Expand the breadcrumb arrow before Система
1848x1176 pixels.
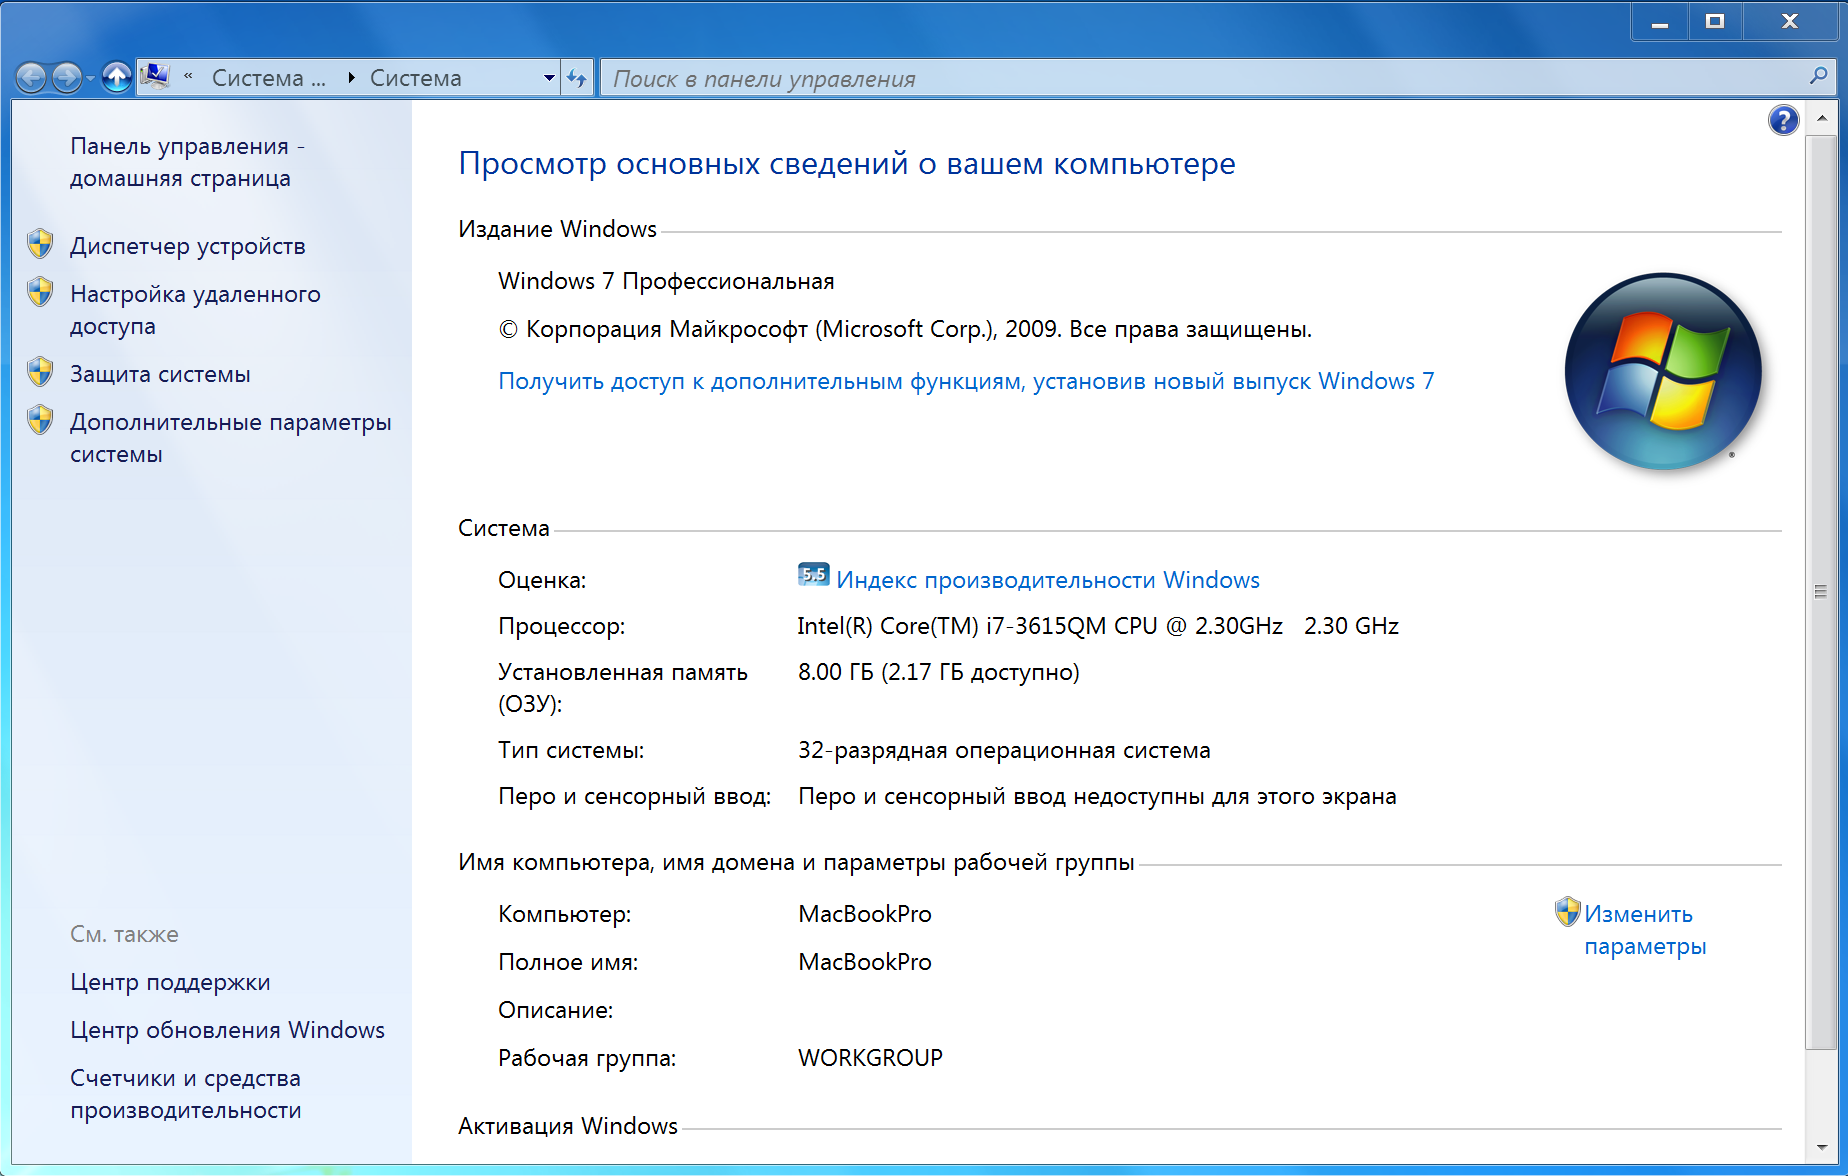pos(351,78)
